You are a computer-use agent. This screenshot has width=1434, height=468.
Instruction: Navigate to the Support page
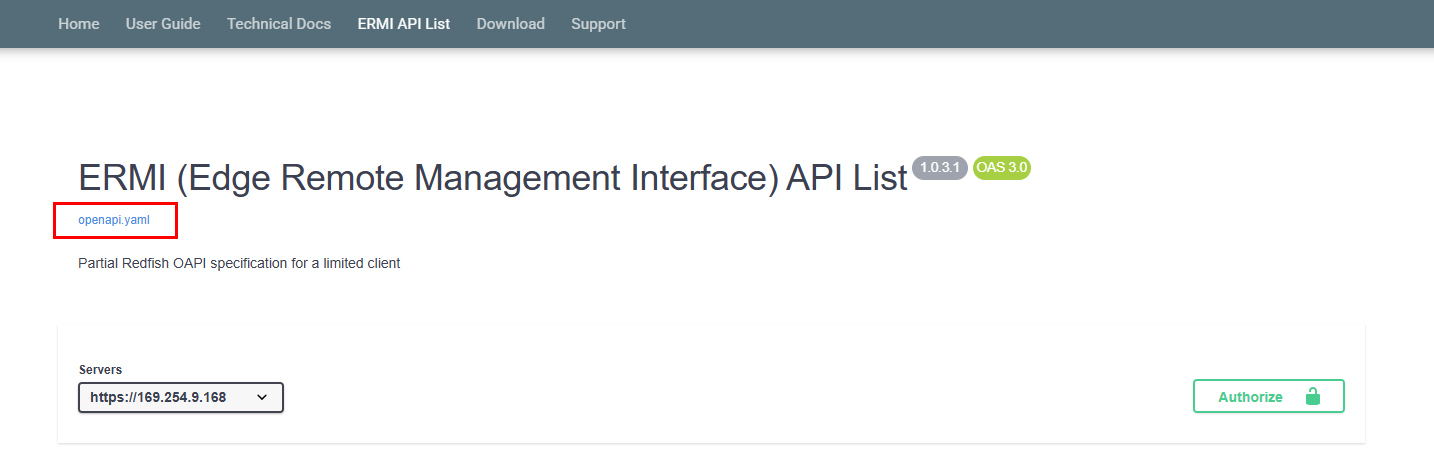click(598, 24)
